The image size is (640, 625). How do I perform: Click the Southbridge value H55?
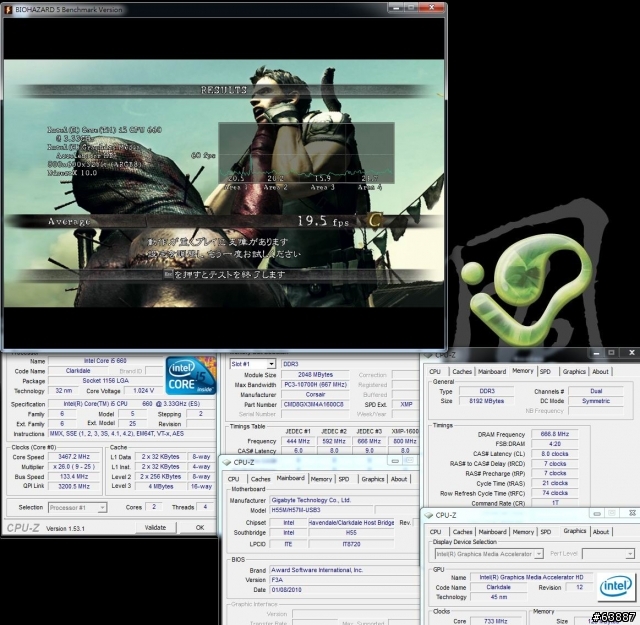coord(351,533)
